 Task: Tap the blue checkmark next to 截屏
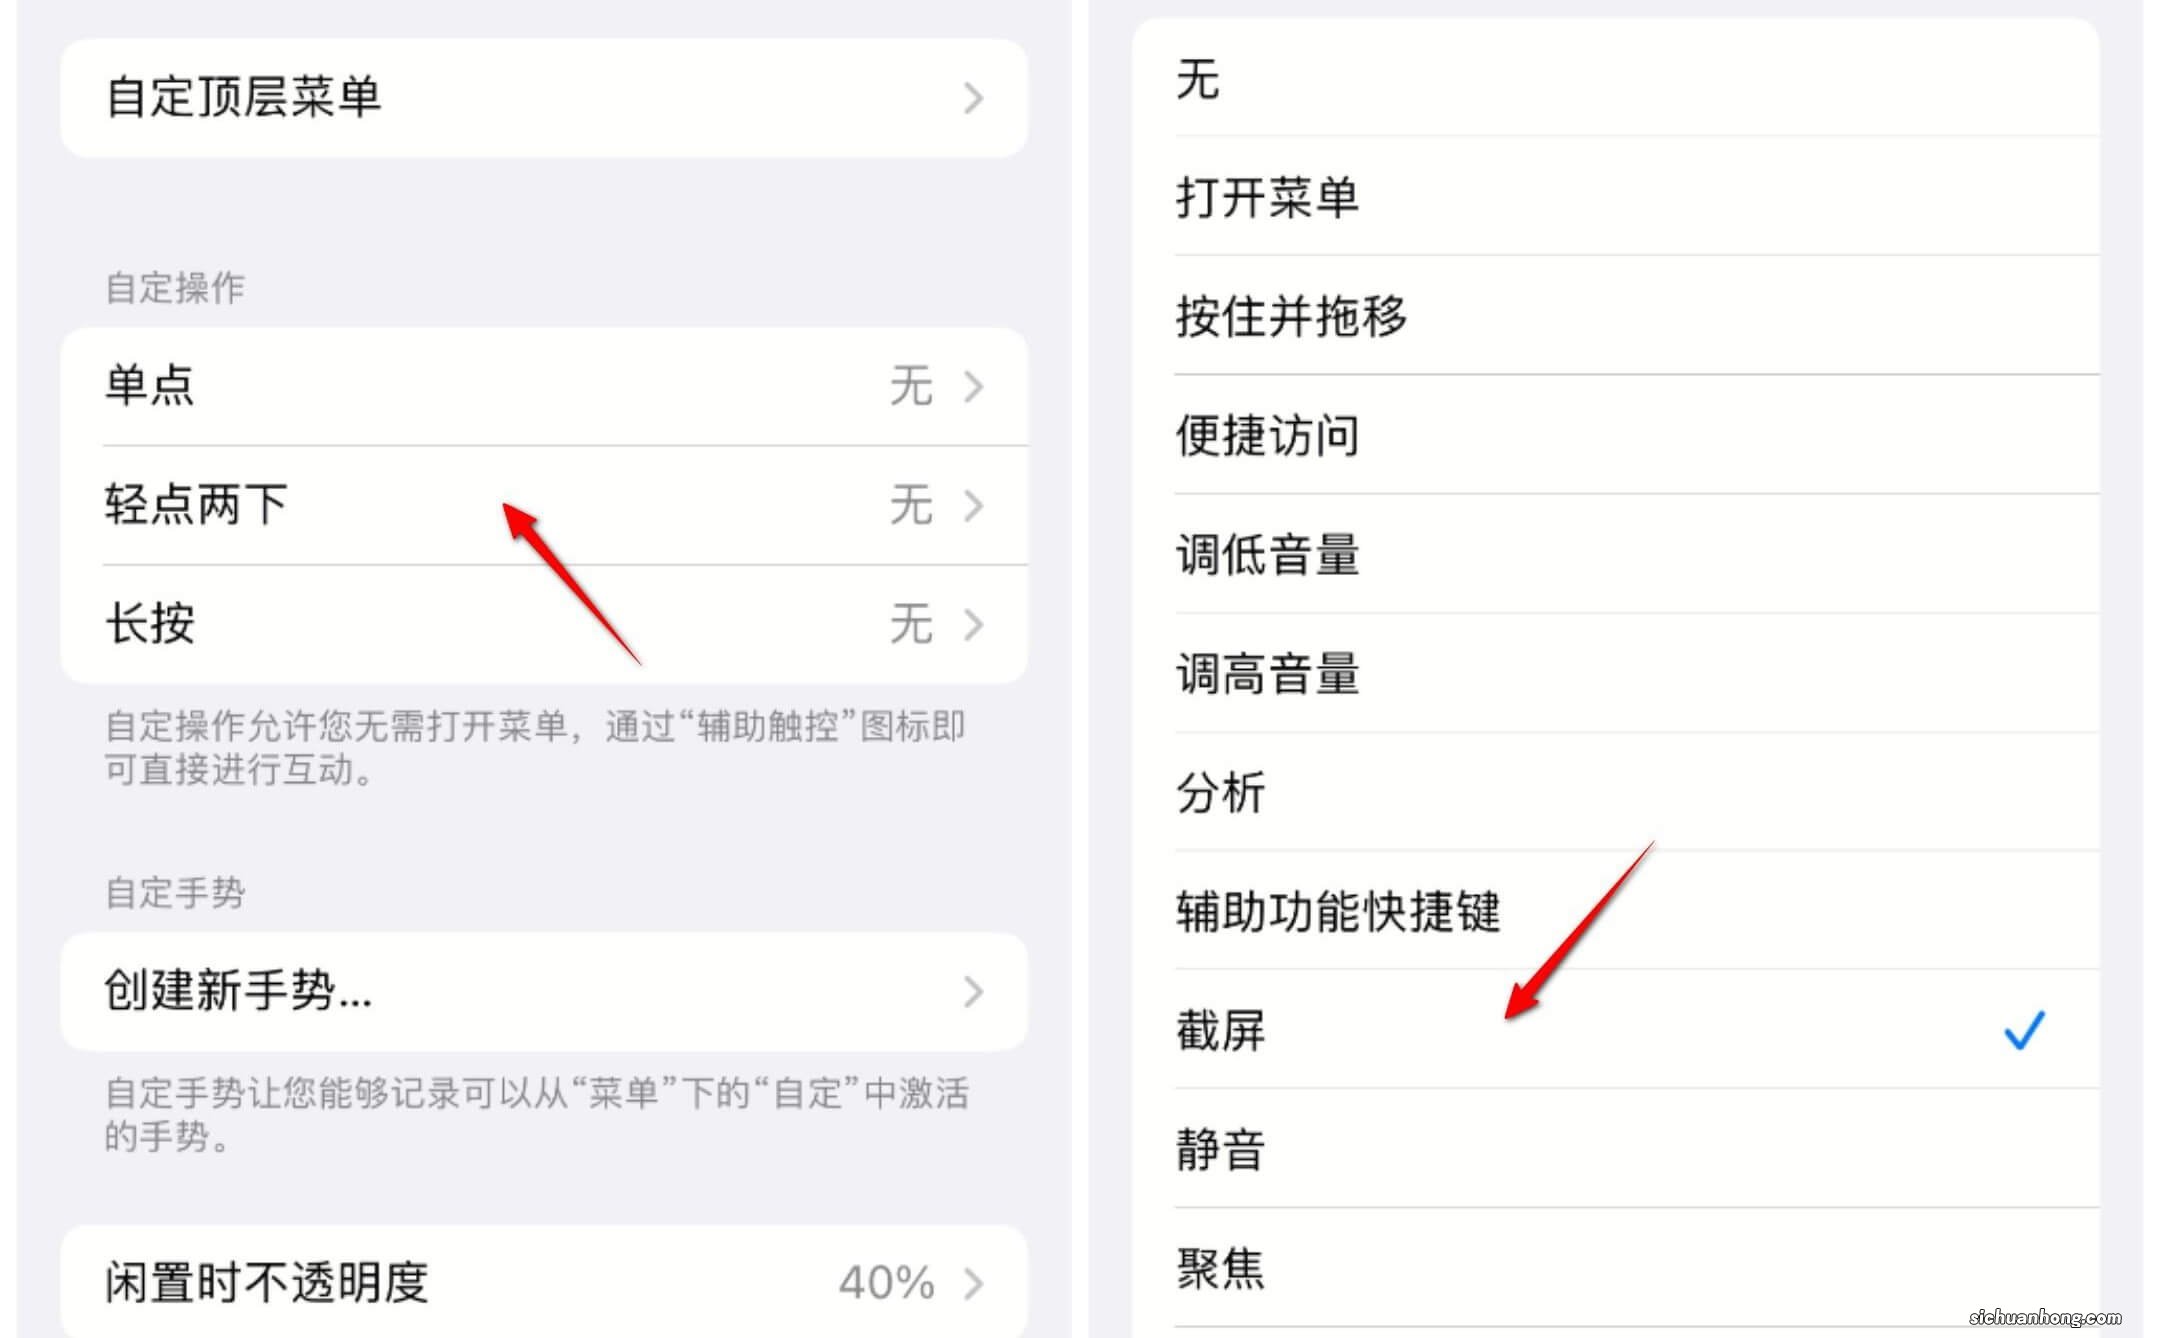pos(2024,1030)
